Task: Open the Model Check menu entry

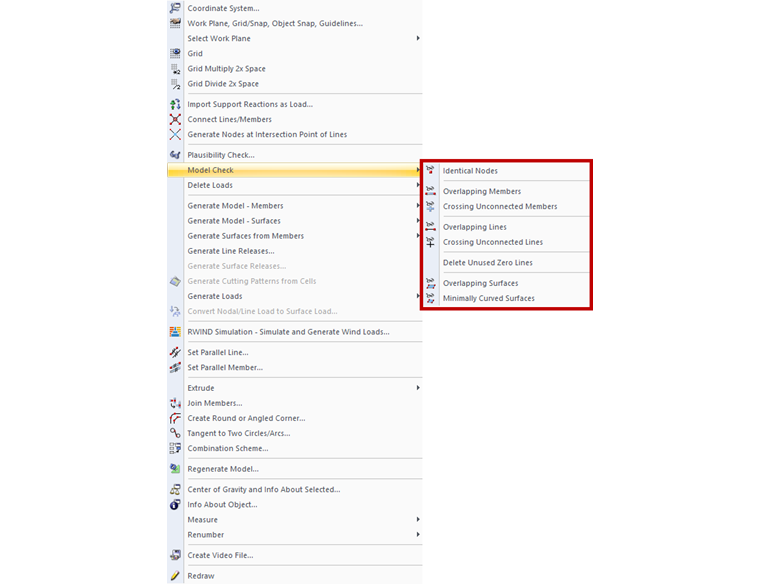Action: pyautogui.click(x=294, y=170)
